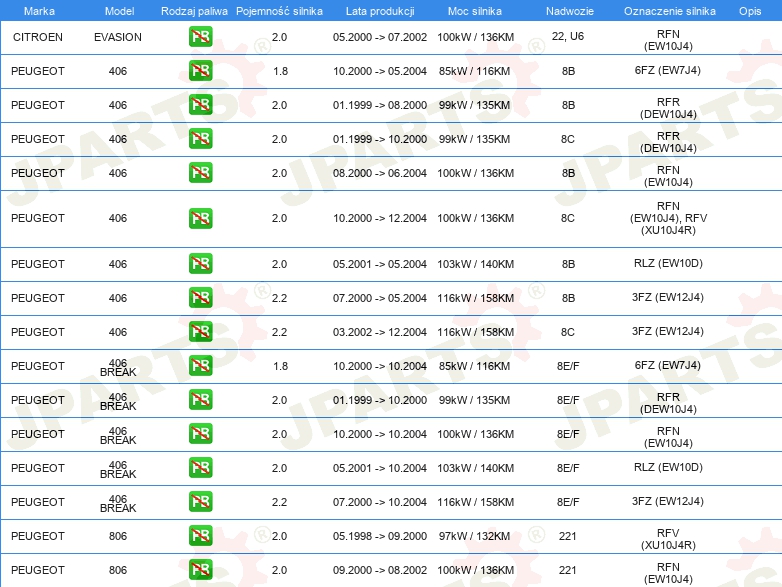
Task: Click the Pojemność silnika column header
Action: pos(279,11)
